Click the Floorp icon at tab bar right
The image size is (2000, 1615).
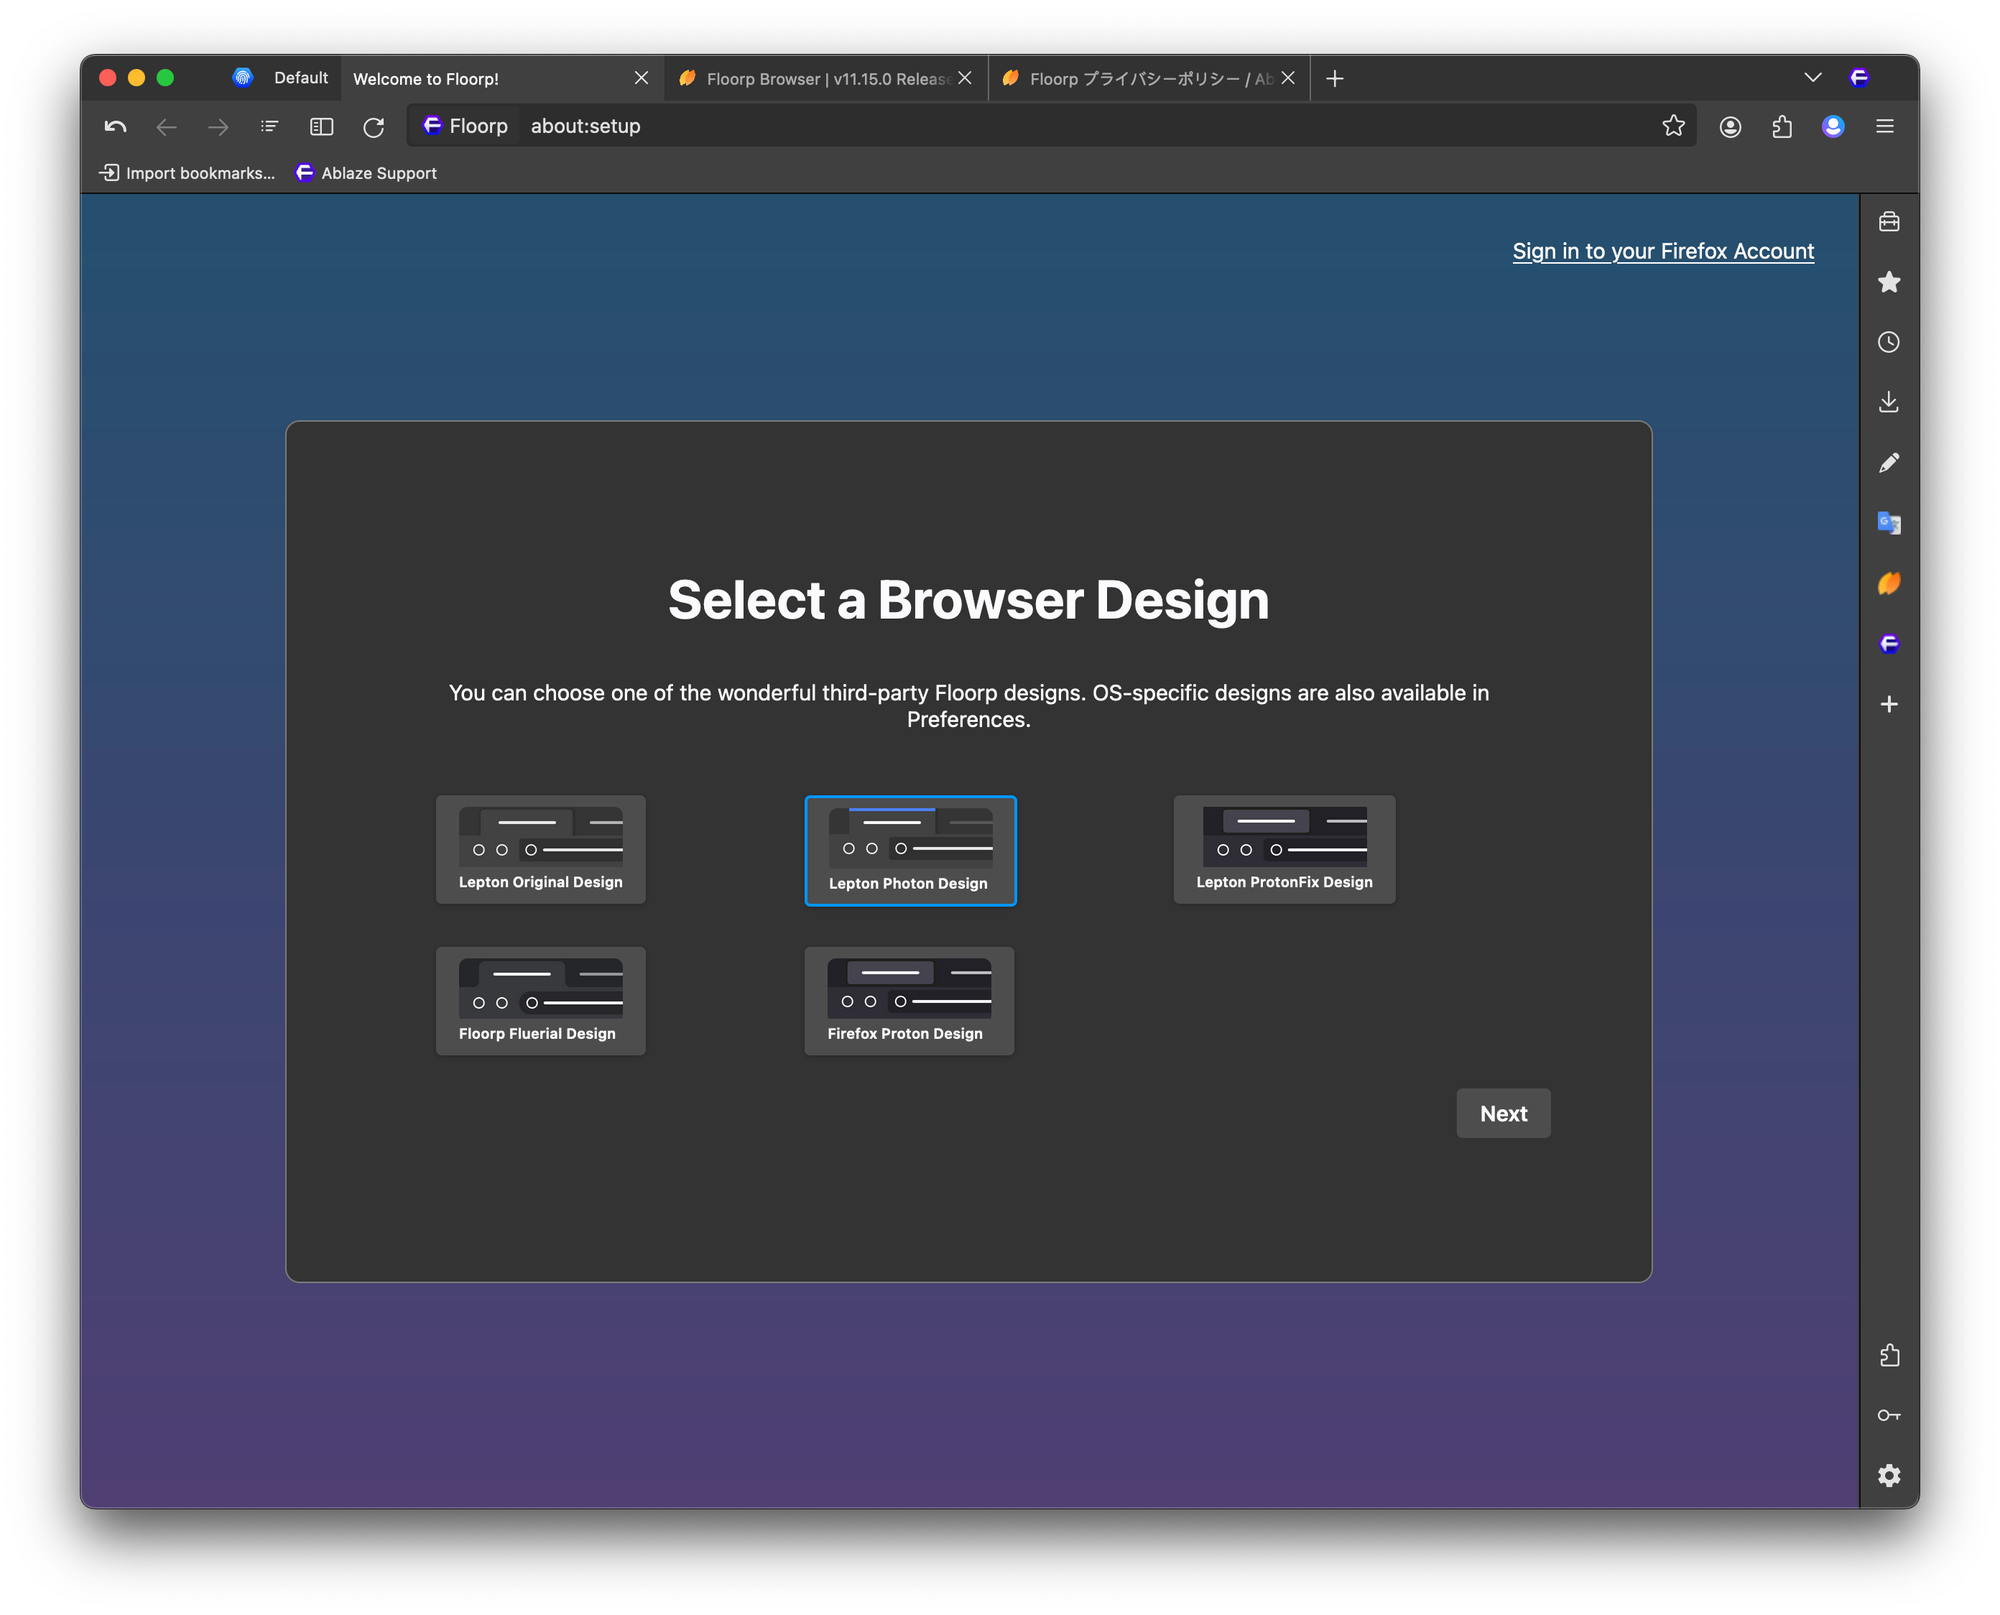click(1859, 78)
